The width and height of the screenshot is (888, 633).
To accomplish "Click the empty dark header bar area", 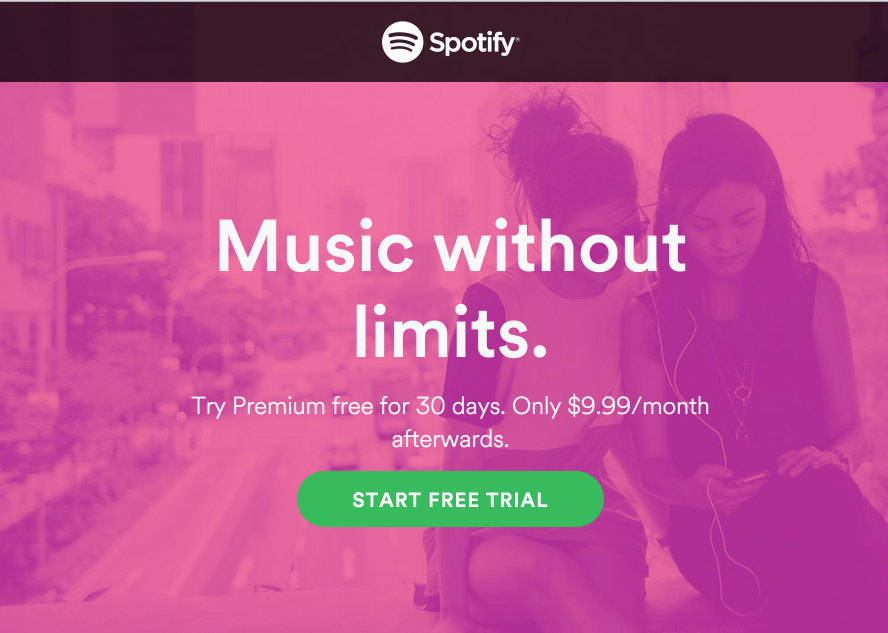I will [x=170, y=42].
